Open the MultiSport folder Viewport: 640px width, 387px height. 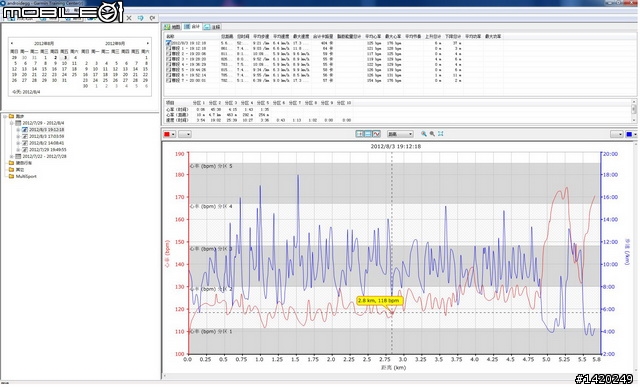click(x=26, y=176)
